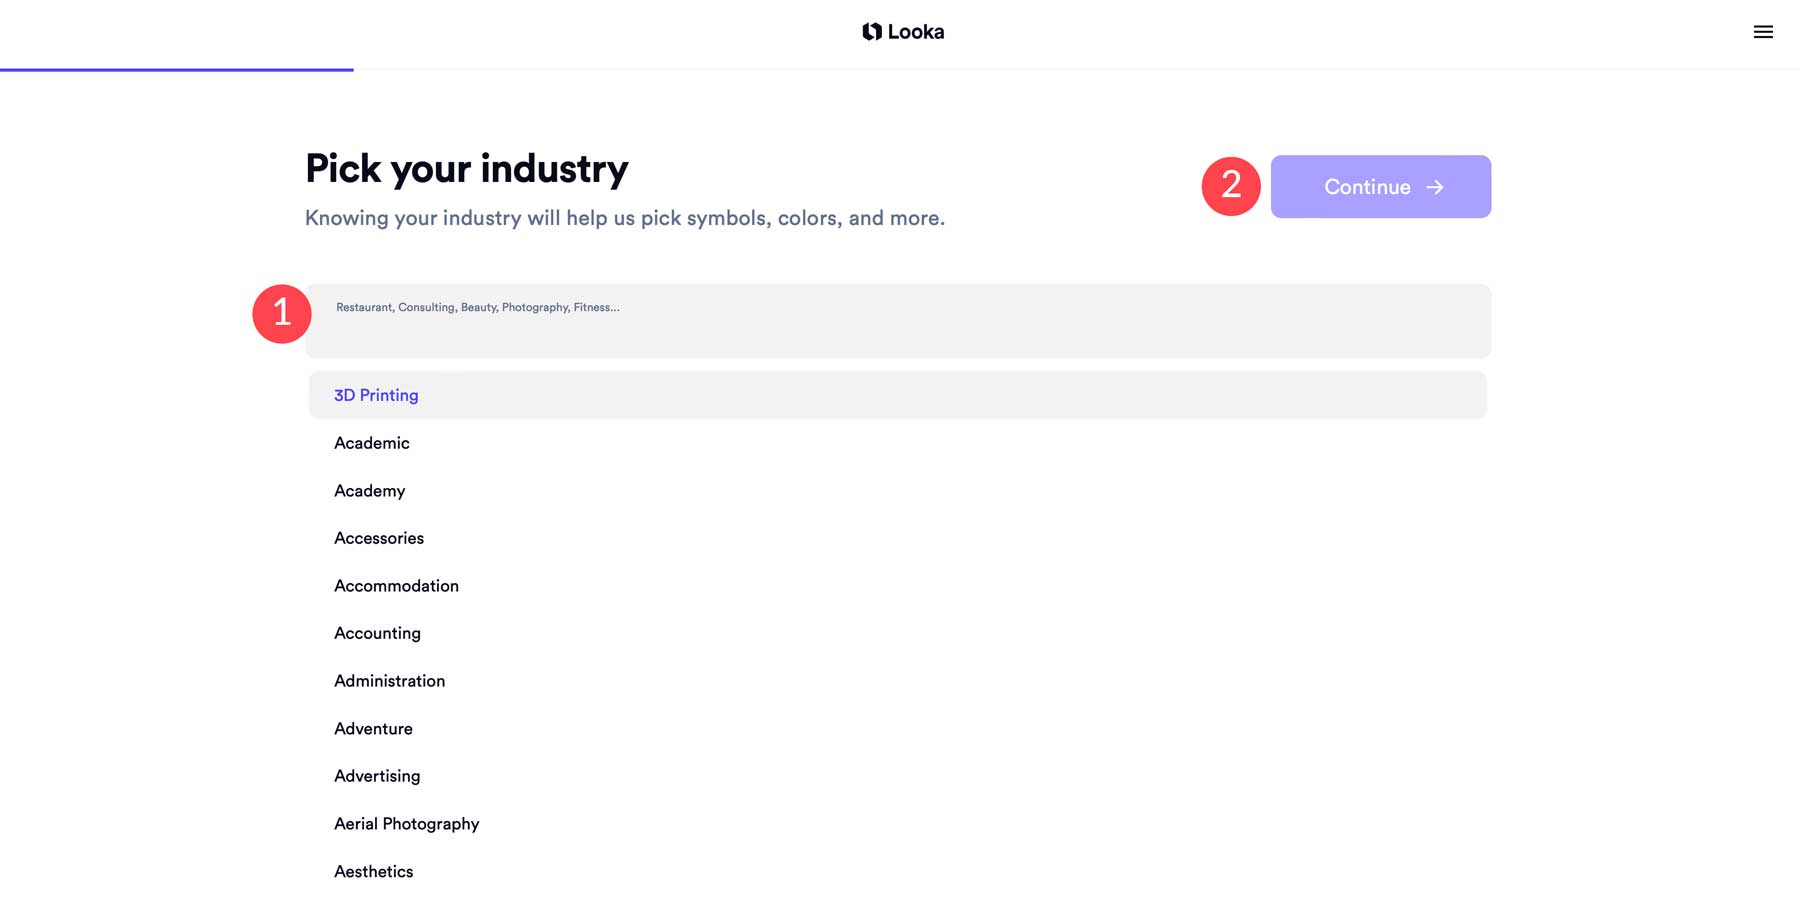1800x899 pixels.
Task: Select the Academic industry
Action: [x=371, y=443]
